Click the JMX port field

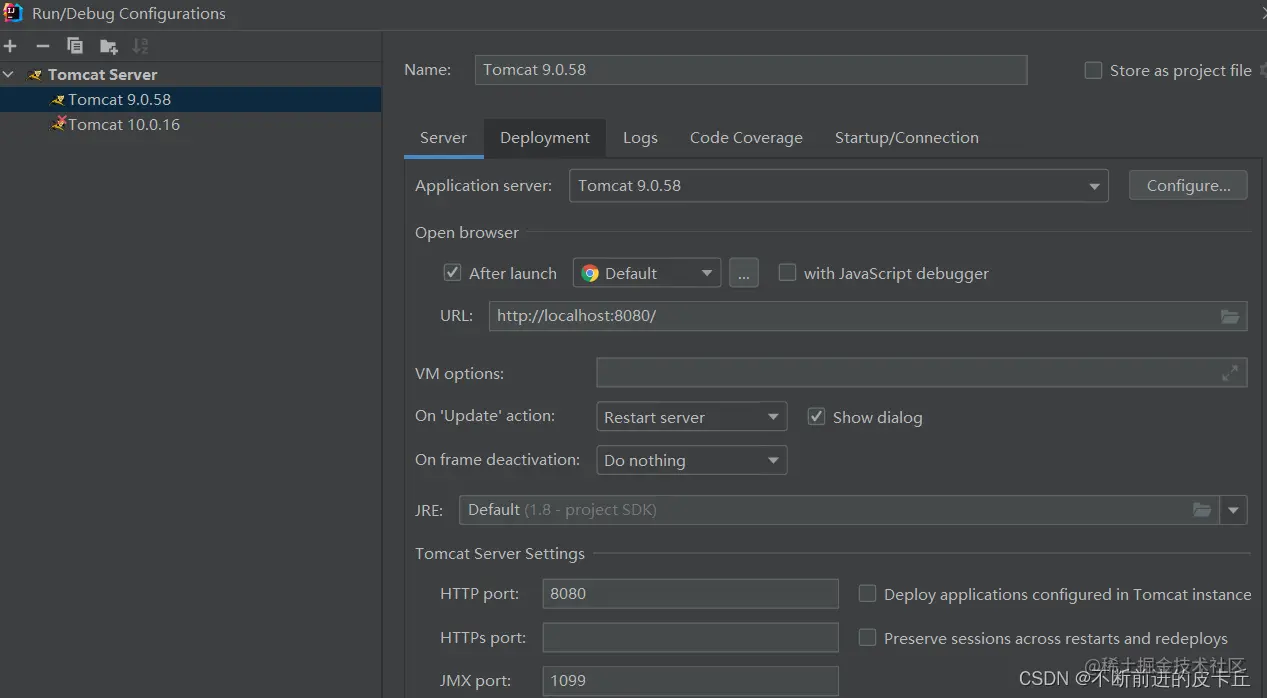(690, 681)
